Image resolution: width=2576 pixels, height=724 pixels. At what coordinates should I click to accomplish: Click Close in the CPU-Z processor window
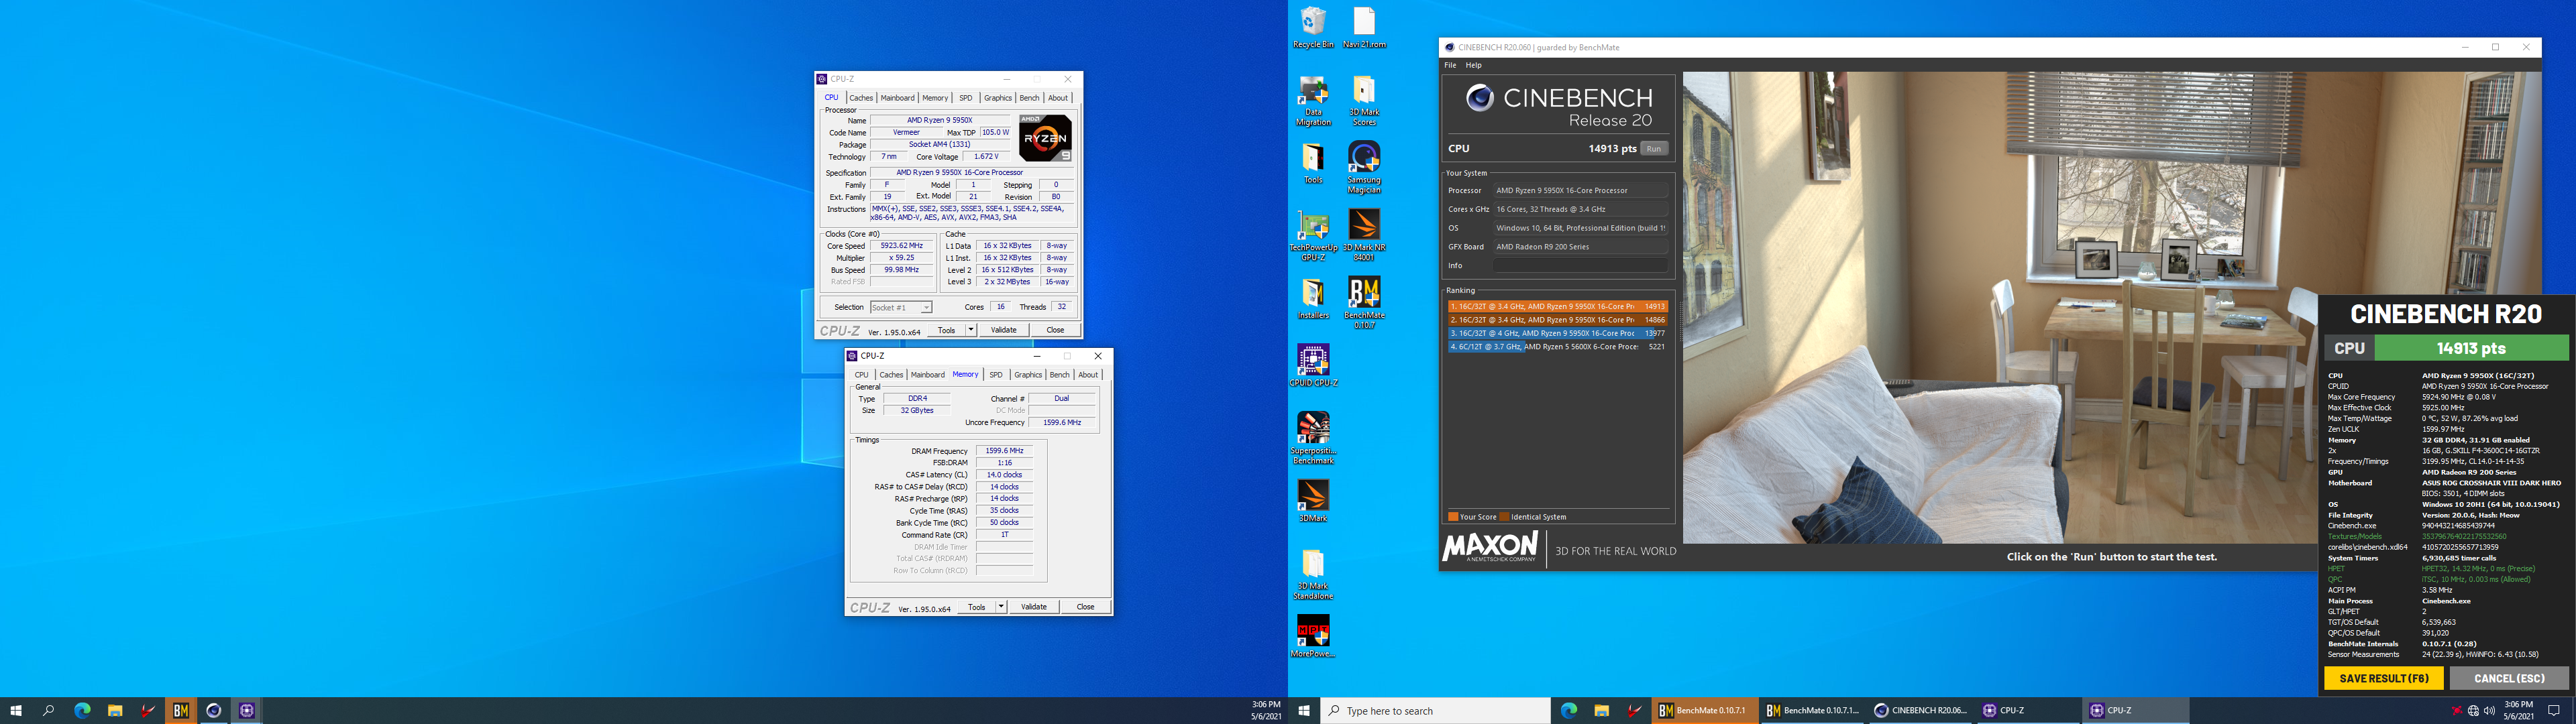coord(1055,330)
